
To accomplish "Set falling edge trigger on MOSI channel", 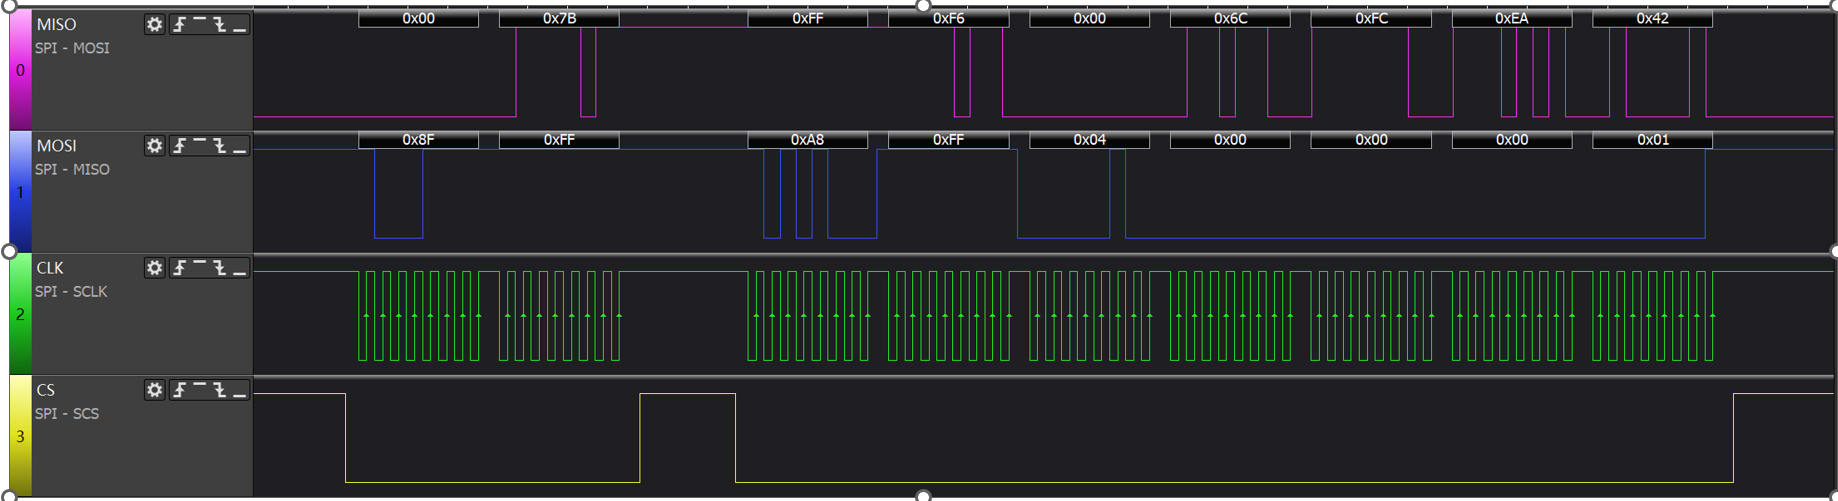I will (220, 146).
